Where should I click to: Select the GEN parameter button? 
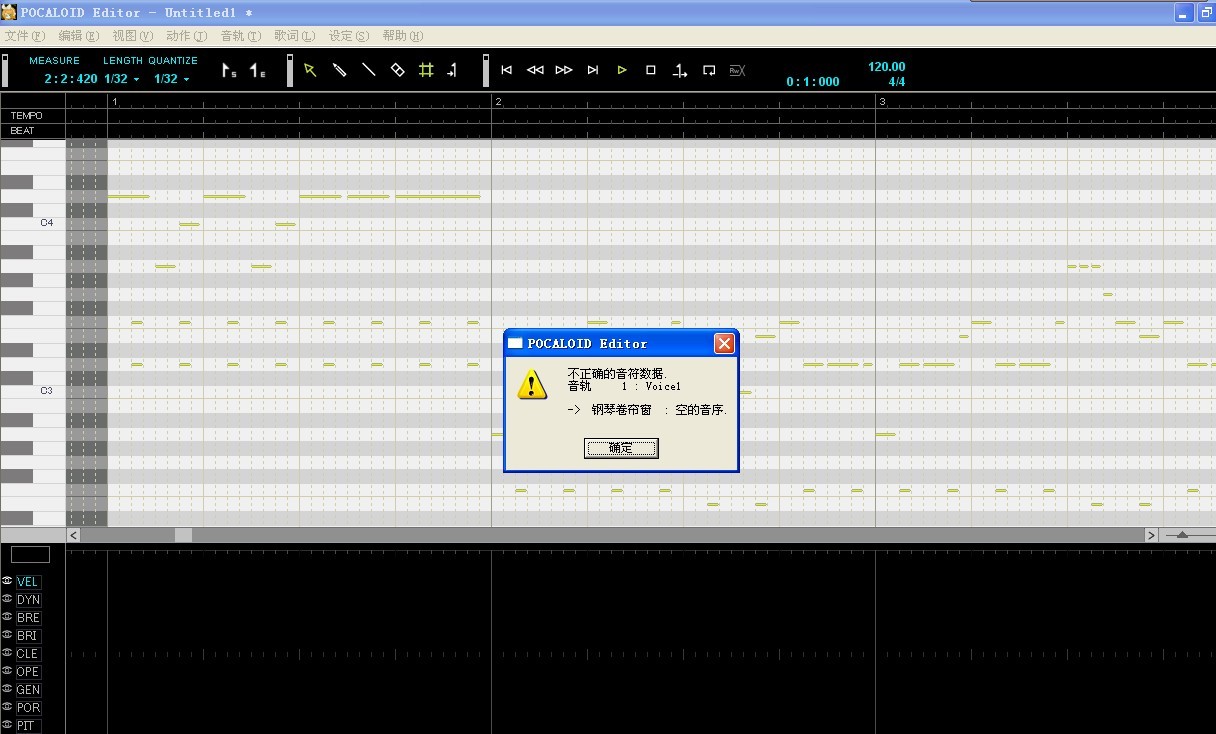pyautogui.click(x=28, y=690)
